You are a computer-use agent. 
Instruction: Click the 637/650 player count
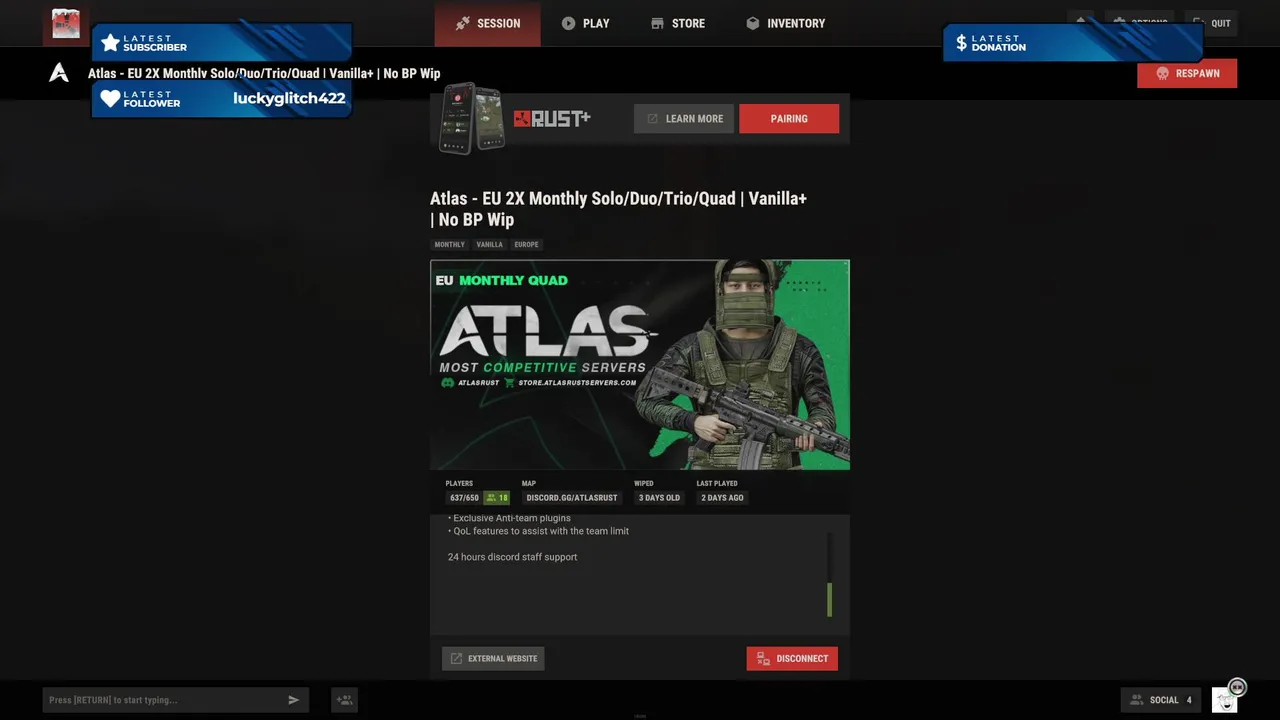click(x=464, y=498)
